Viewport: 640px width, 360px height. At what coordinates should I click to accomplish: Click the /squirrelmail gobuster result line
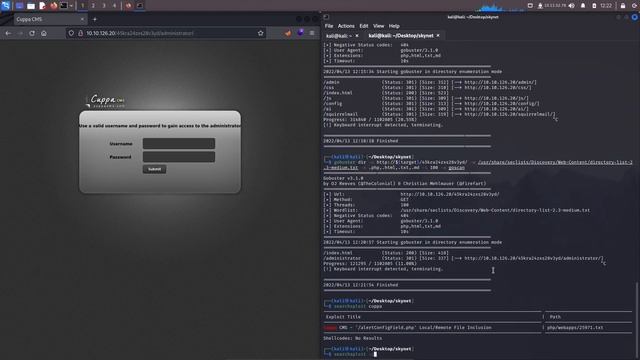(x=439, y=114)
